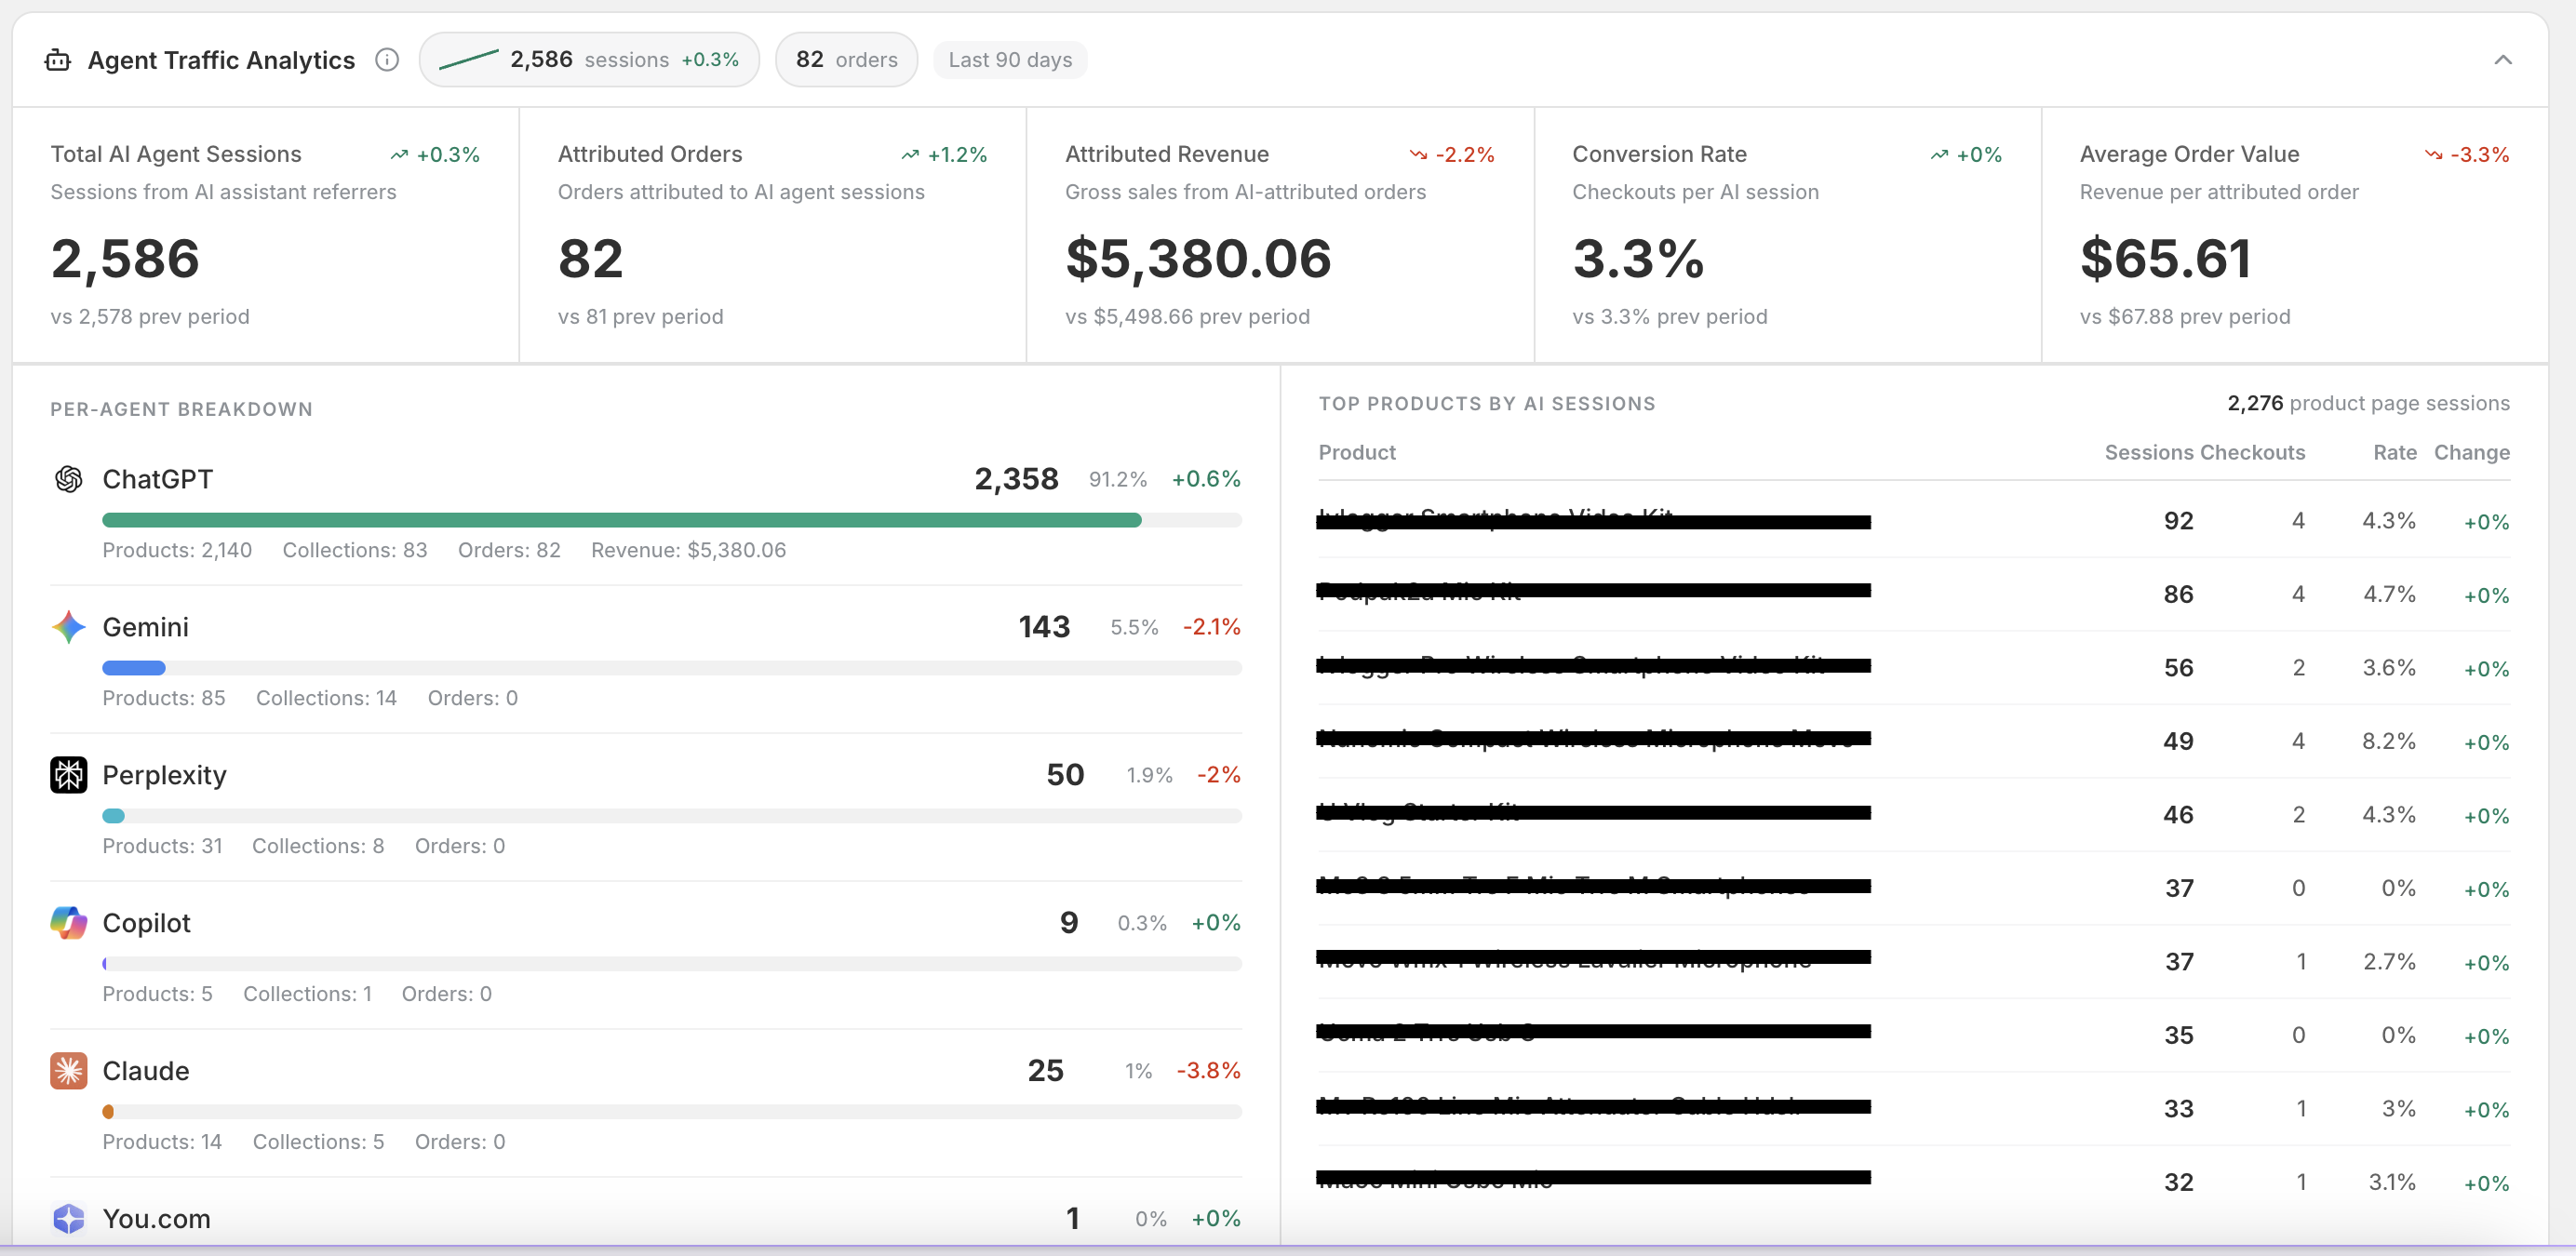The height and width of the screenshot is (1256, 2576).
Task: Click the You.com agent name
Action: [156, 1219]
